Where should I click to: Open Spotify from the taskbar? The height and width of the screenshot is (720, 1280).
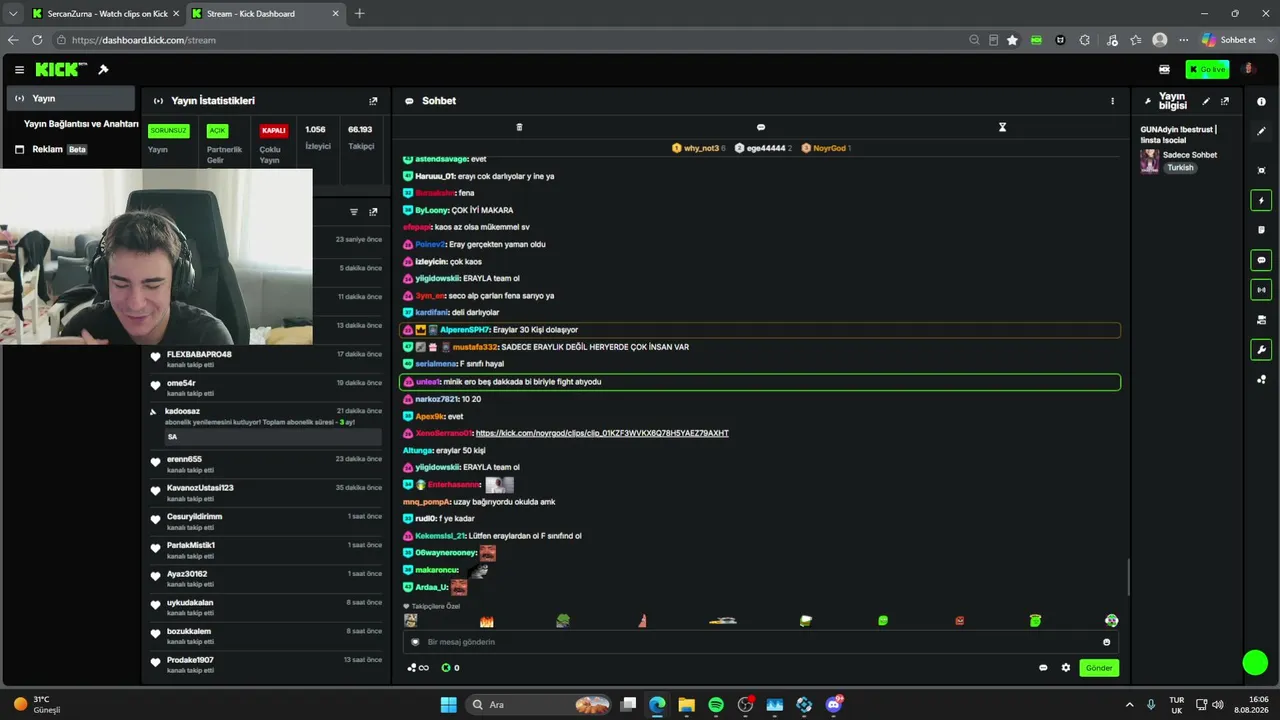point(716,705)
